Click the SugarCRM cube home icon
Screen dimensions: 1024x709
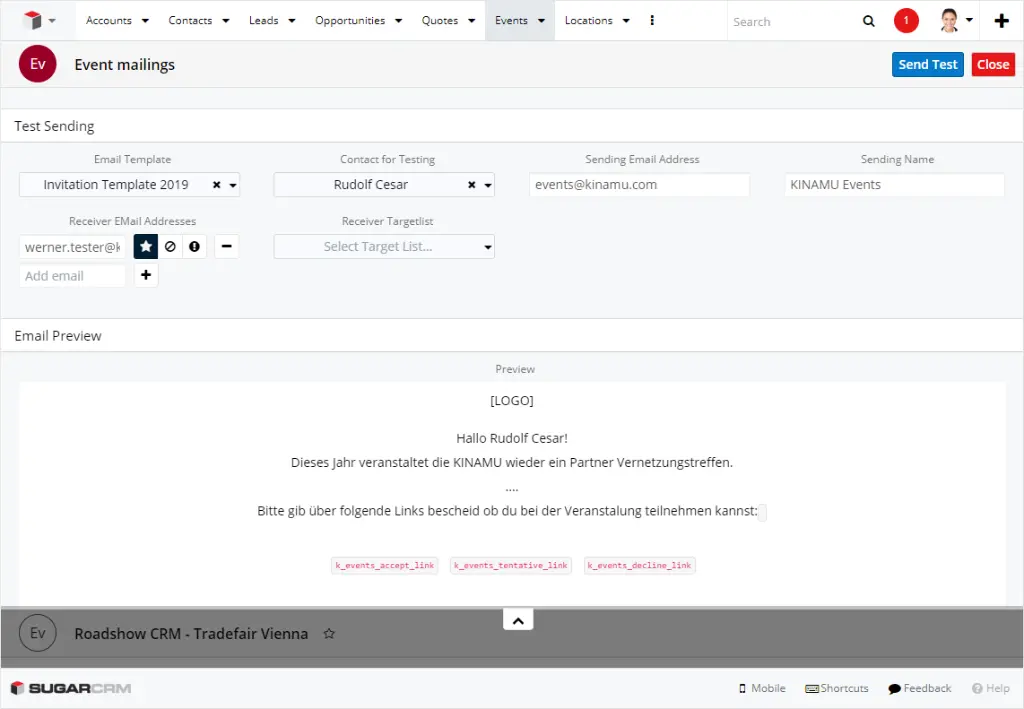(x=33, y=21)
